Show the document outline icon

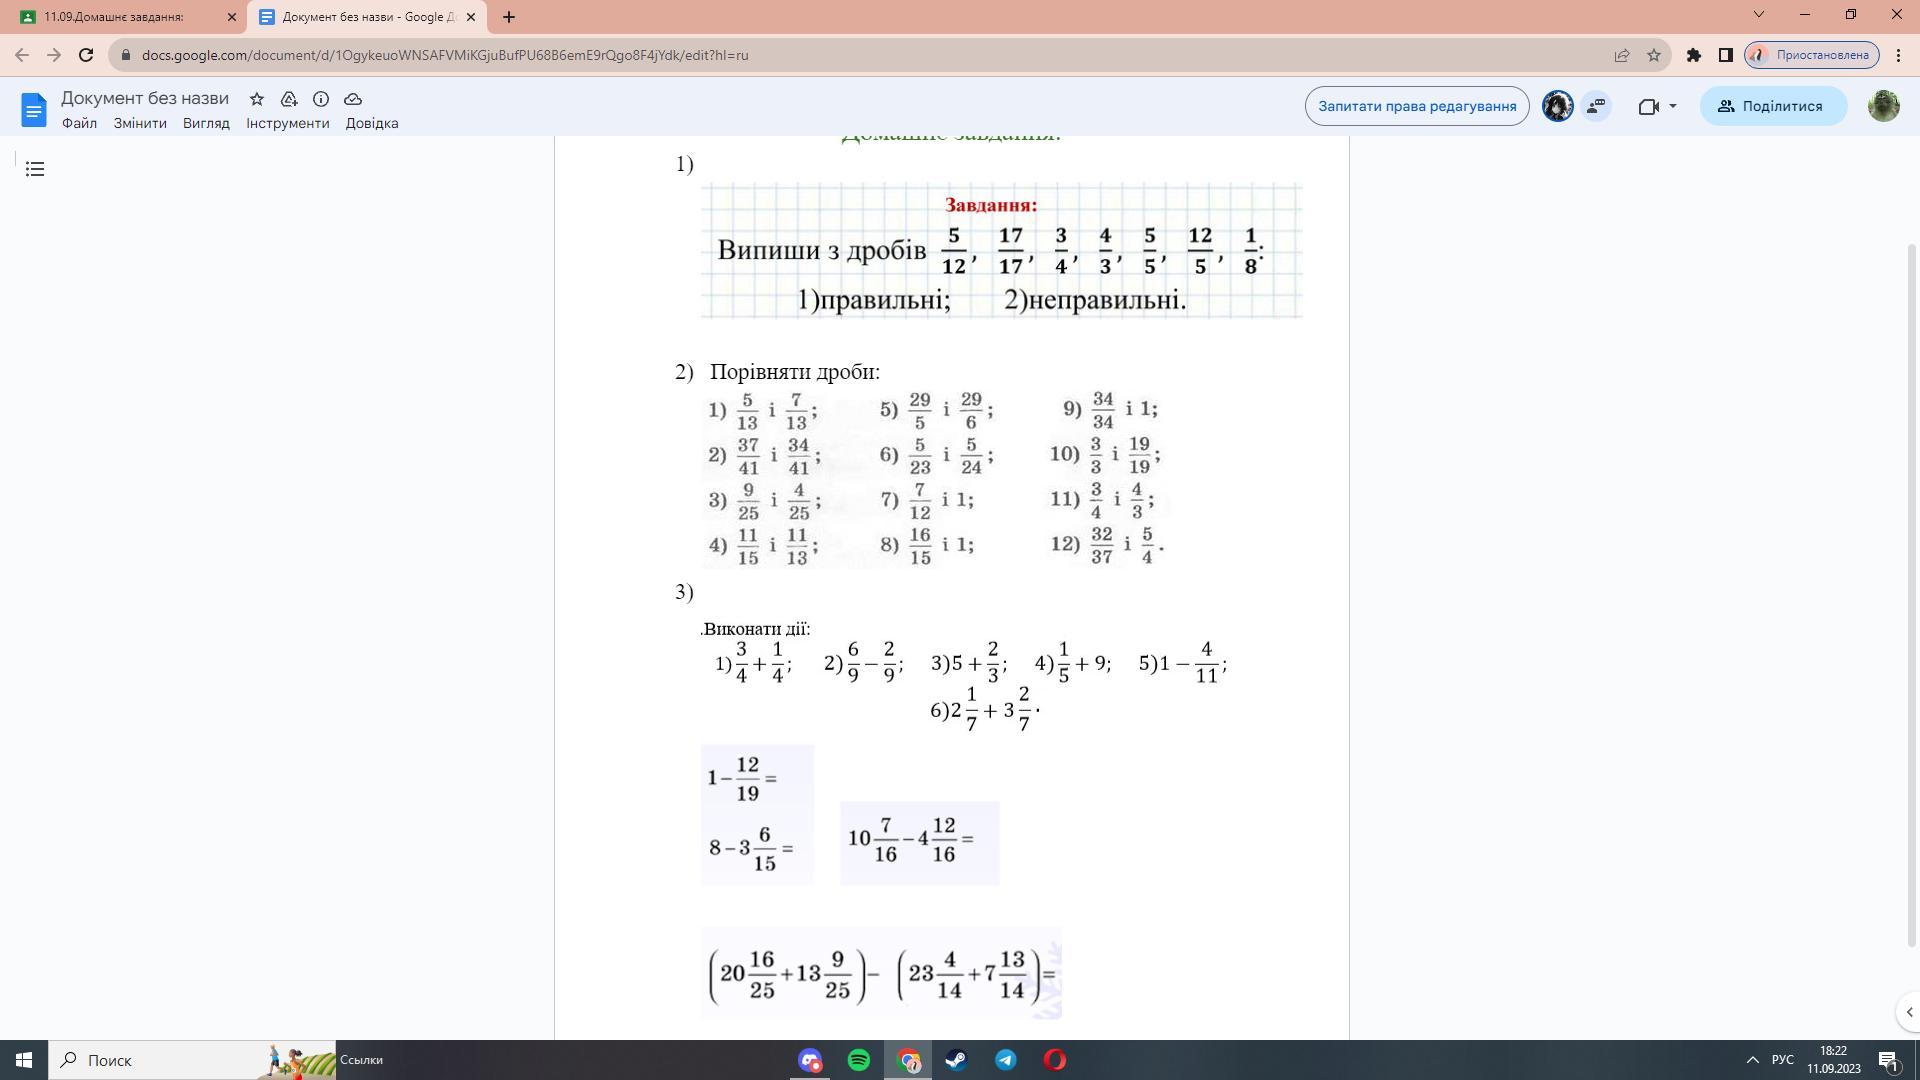[x=35, y=169]
